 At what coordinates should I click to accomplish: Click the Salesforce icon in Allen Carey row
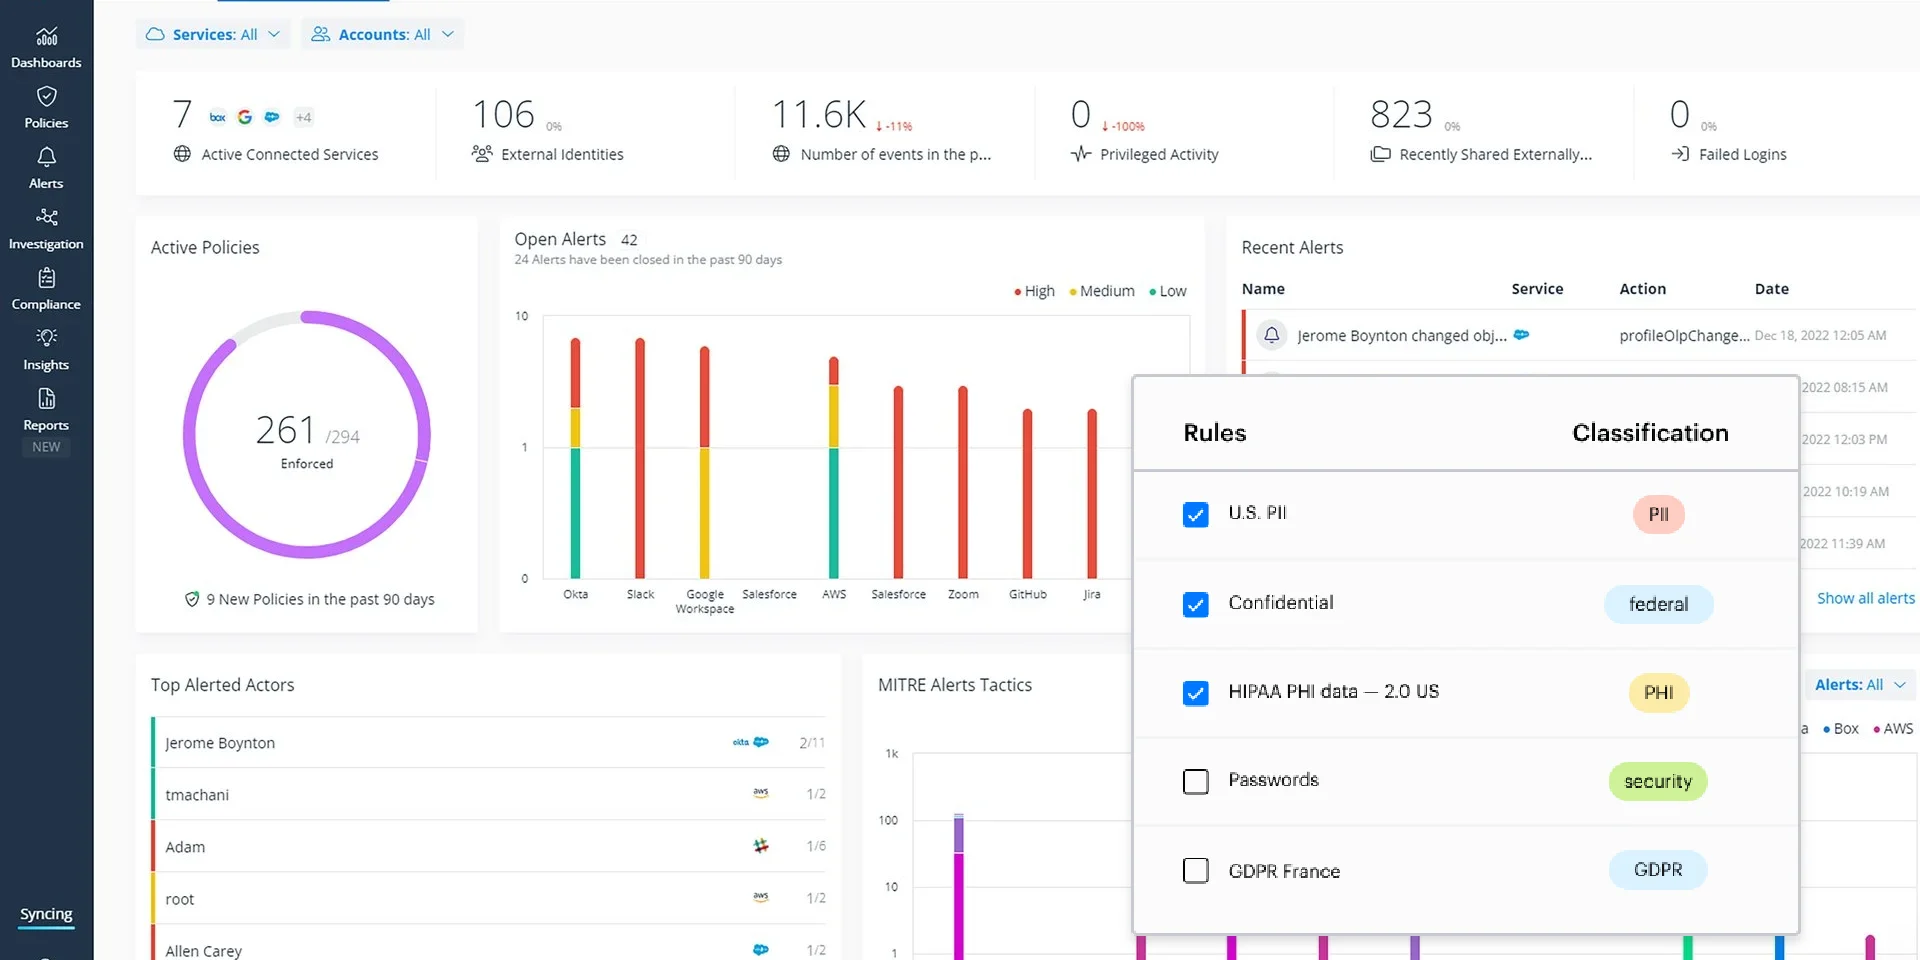[761, 949]
